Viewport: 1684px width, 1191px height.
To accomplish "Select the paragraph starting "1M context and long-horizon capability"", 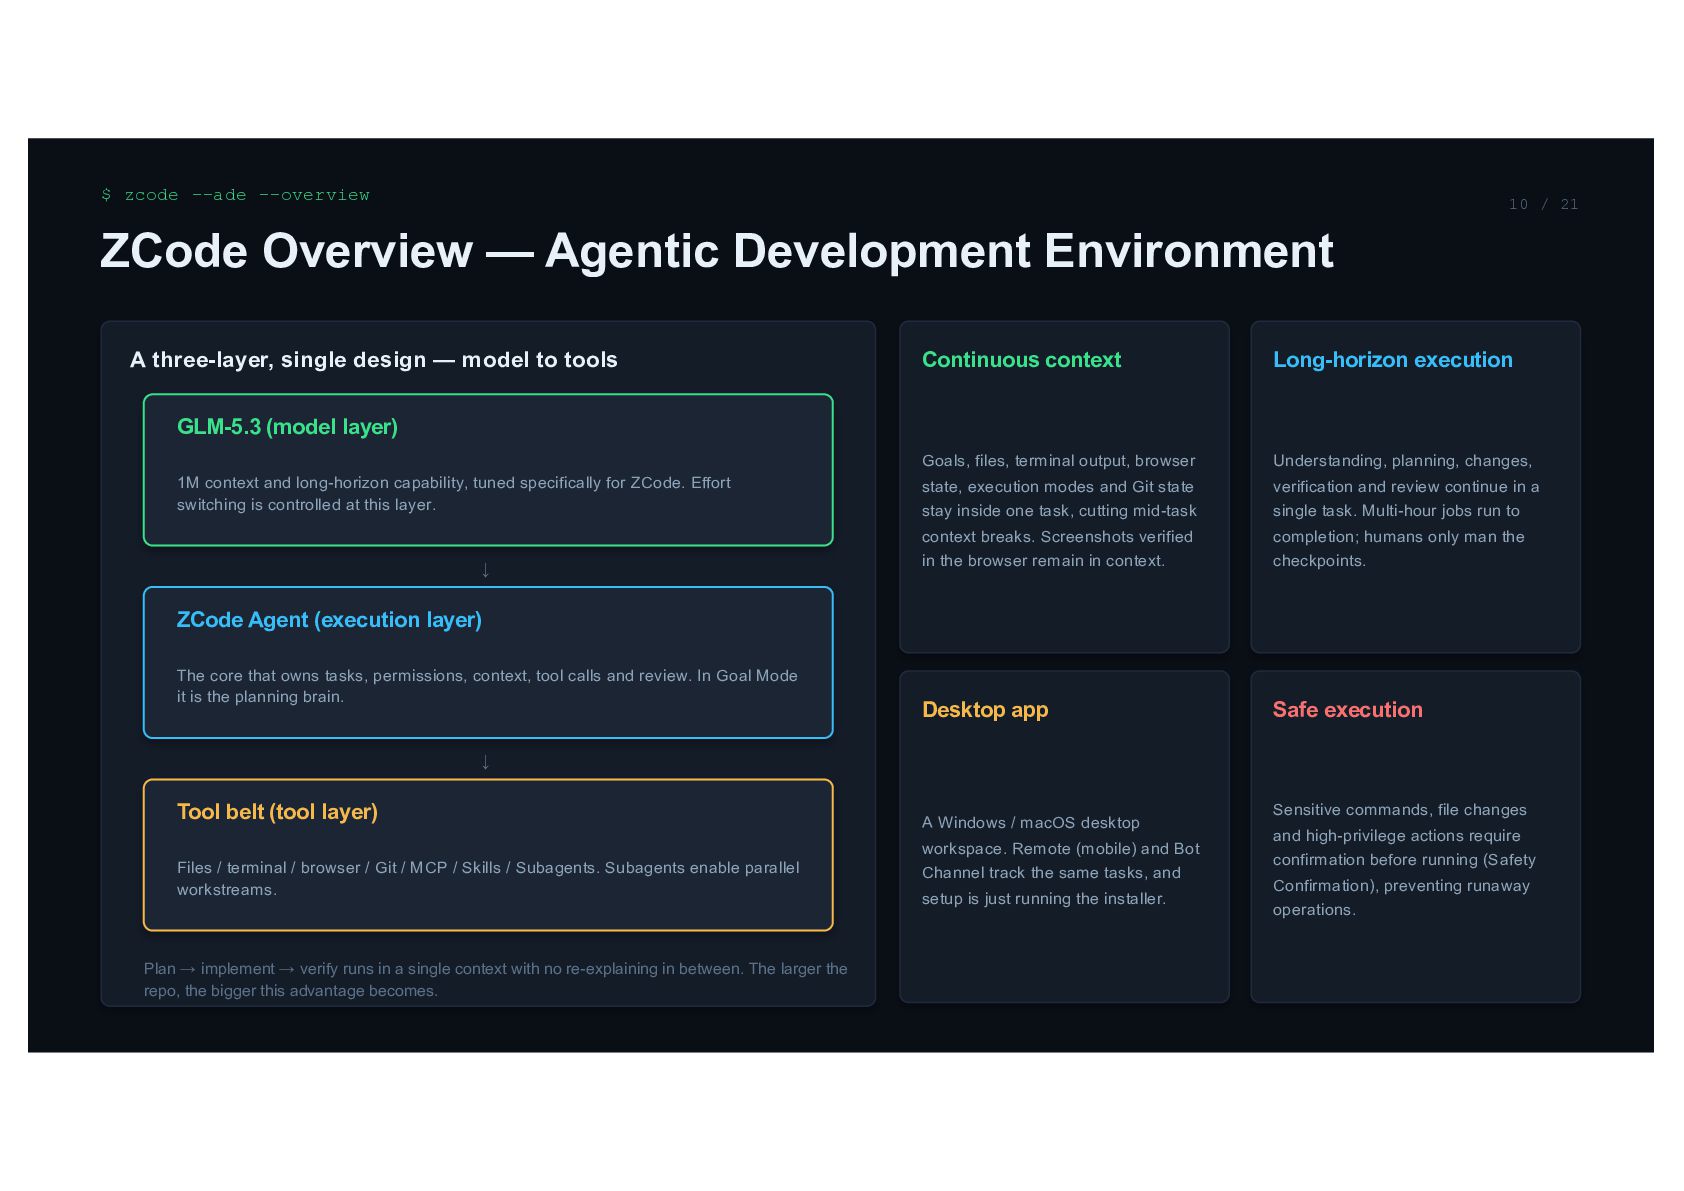I will (x=454, y=494).
